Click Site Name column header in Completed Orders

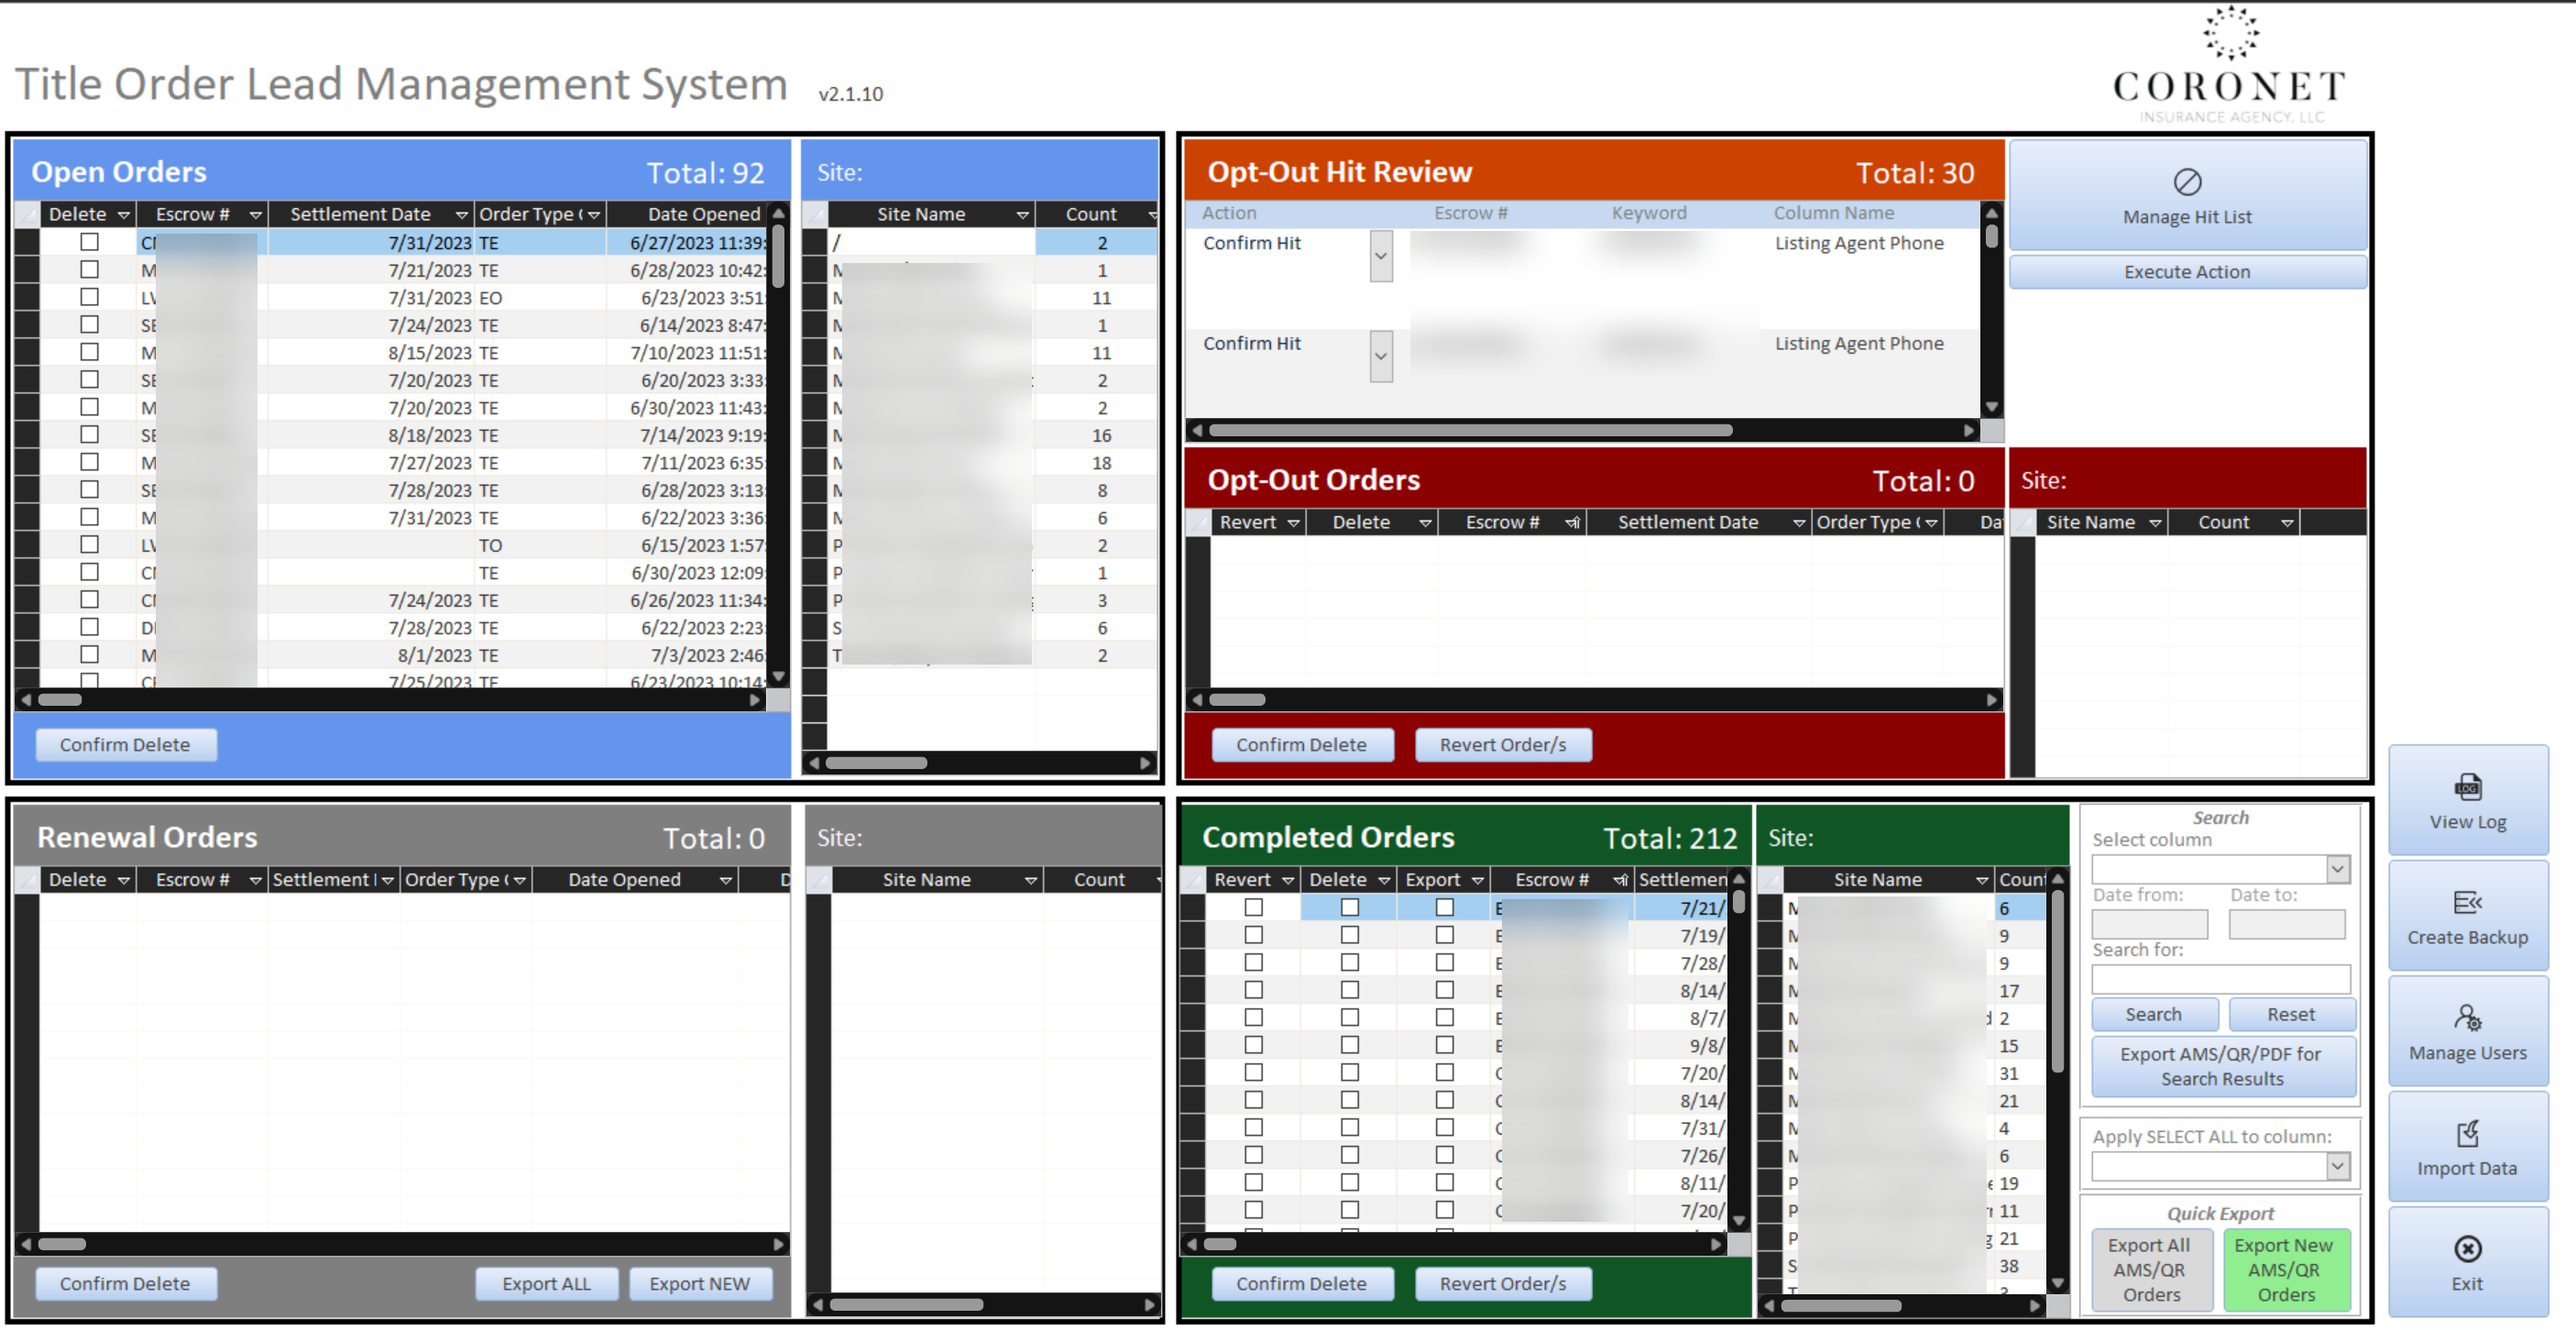[1877, 880]
